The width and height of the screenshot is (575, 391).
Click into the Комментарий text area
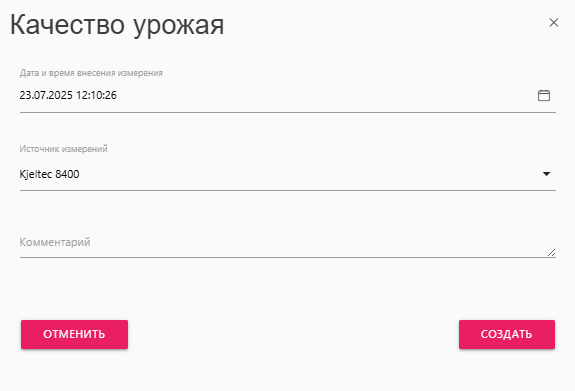coord(288,242)
